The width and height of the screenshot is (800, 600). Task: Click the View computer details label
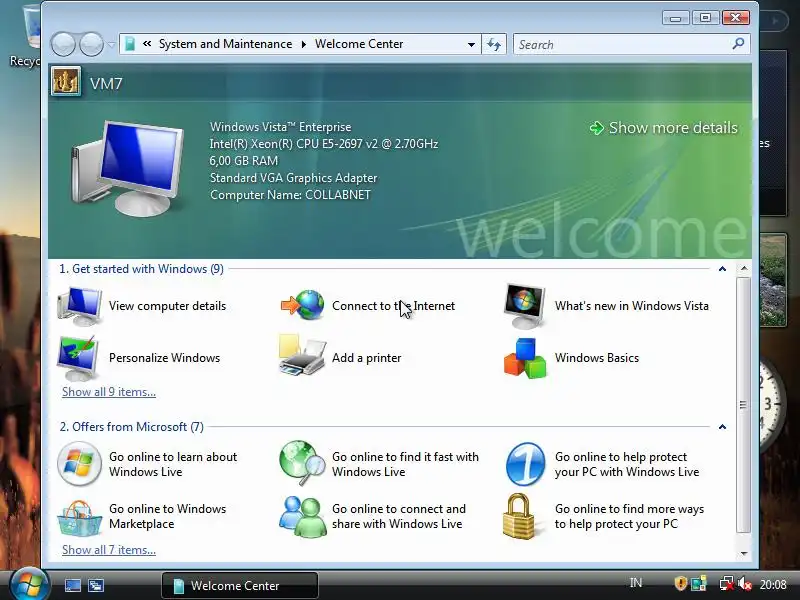[x=167, y=306]
